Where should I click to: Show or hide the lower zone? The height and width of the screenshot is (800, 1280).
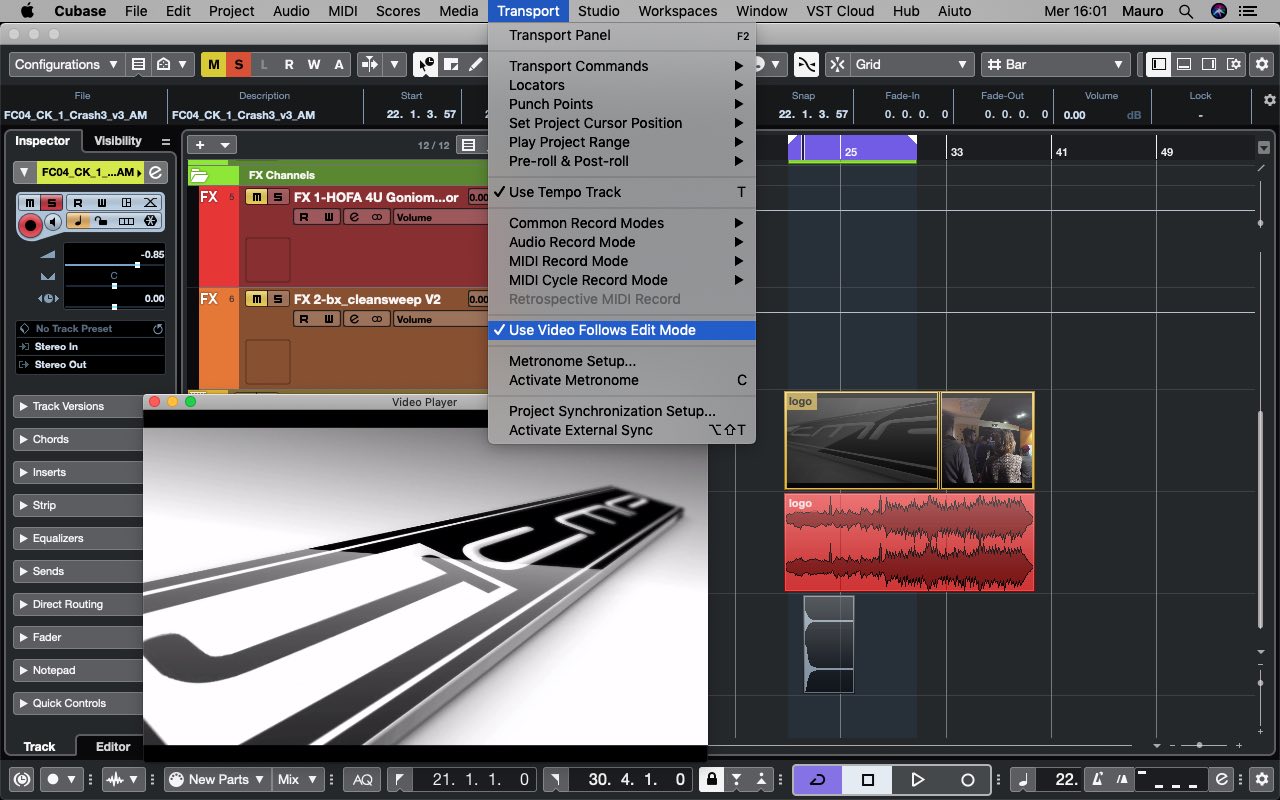[1184, 64]
